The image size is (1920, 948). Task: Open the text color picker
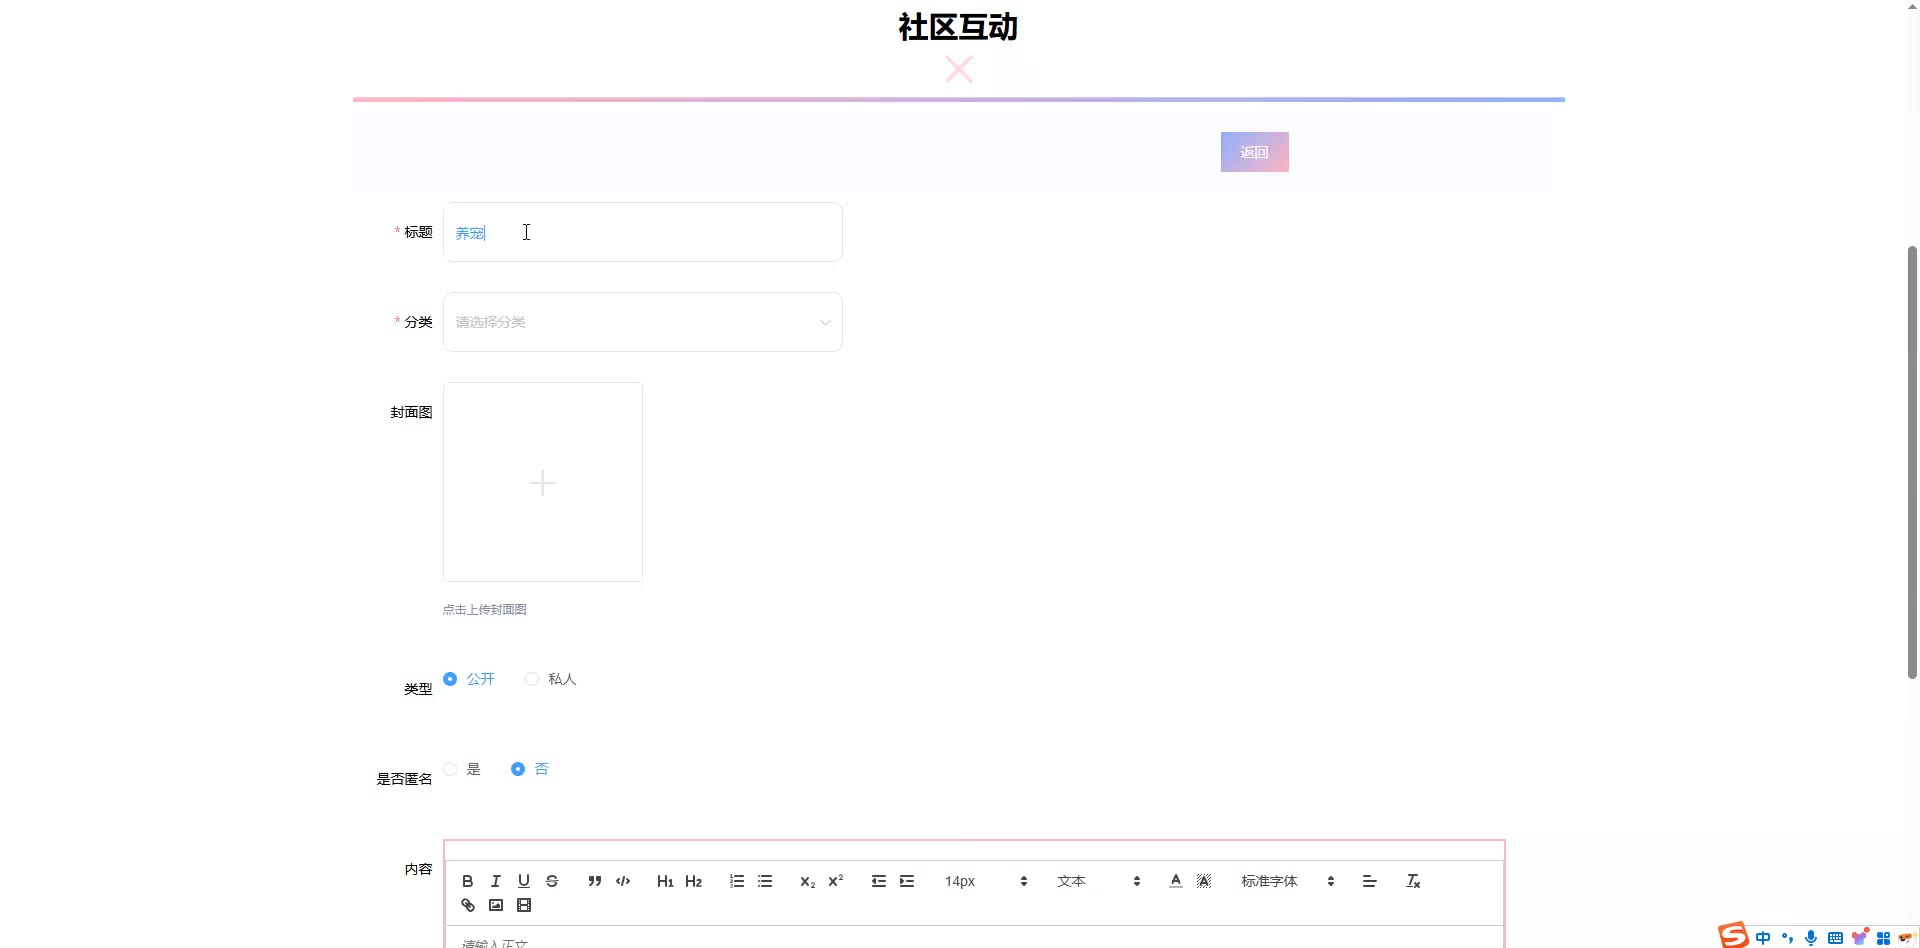(1176, 881)
